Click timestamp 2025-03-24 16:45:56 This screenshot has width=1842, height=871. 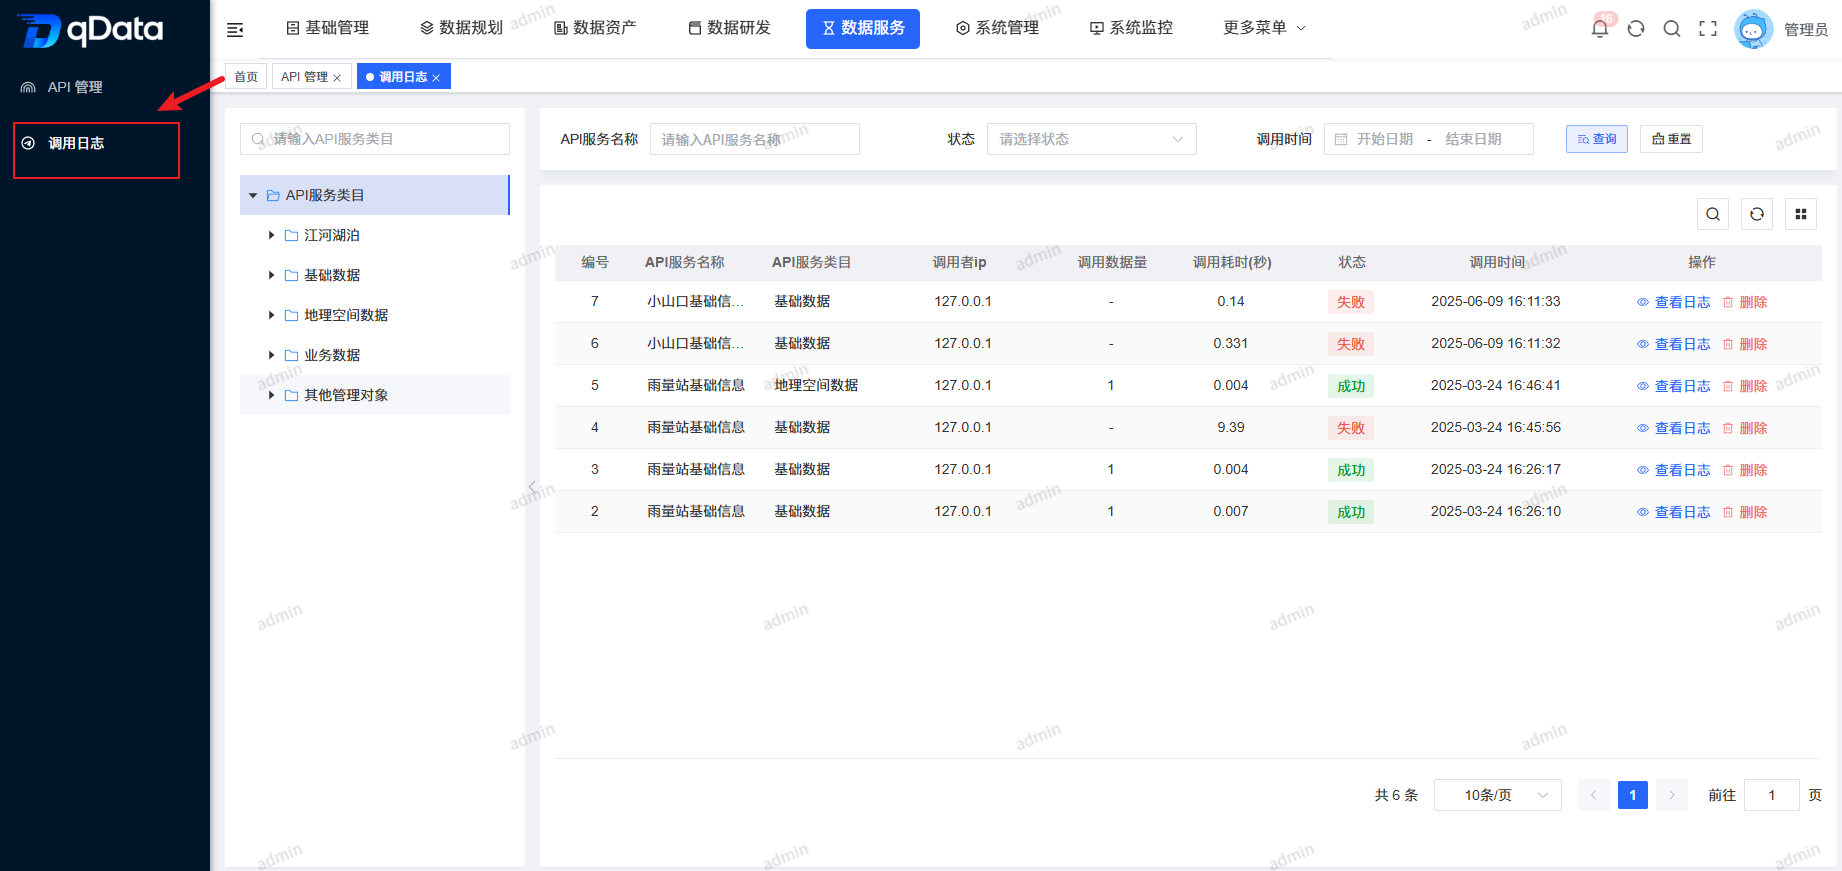pyautogui.click(x=1496, y=427)
